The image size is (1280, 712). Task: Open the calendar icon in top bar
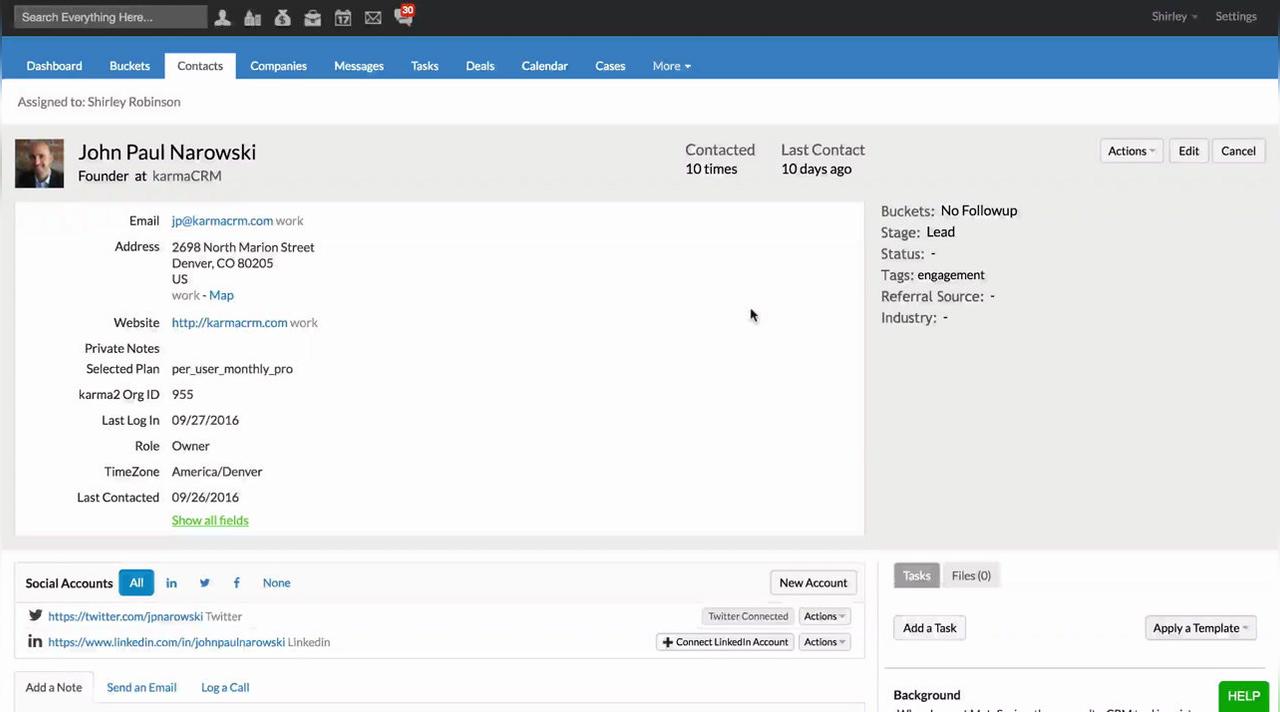(x=342, y=17)
